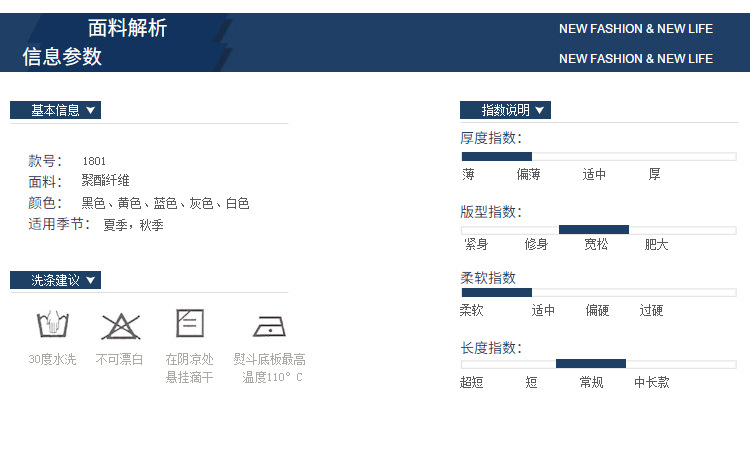Click the 30度水洗 caption
The width and height of the screenshot is (750, 455).
[x=52, y=359]
